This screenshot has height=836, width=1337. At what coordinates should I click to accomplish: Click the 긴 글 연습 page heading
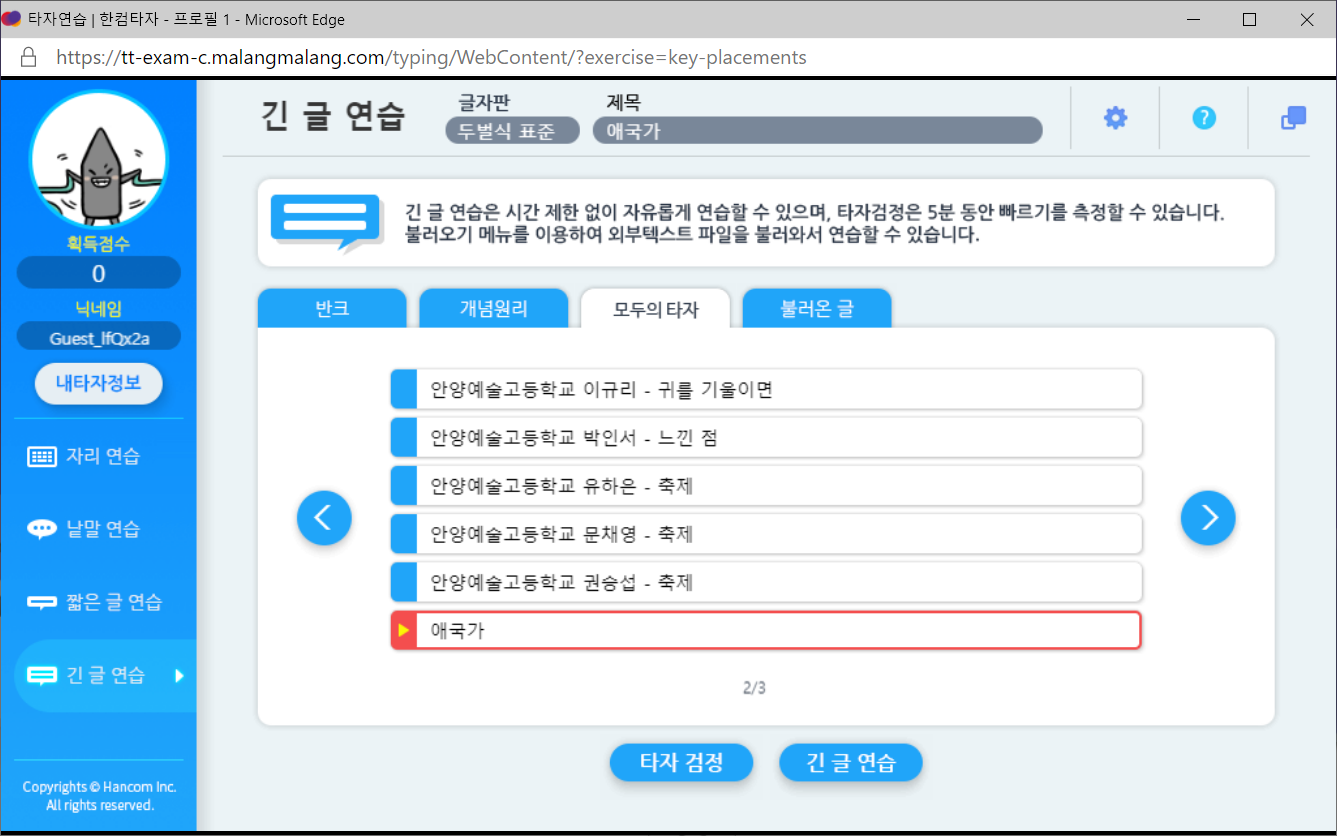tap(332, 118)
